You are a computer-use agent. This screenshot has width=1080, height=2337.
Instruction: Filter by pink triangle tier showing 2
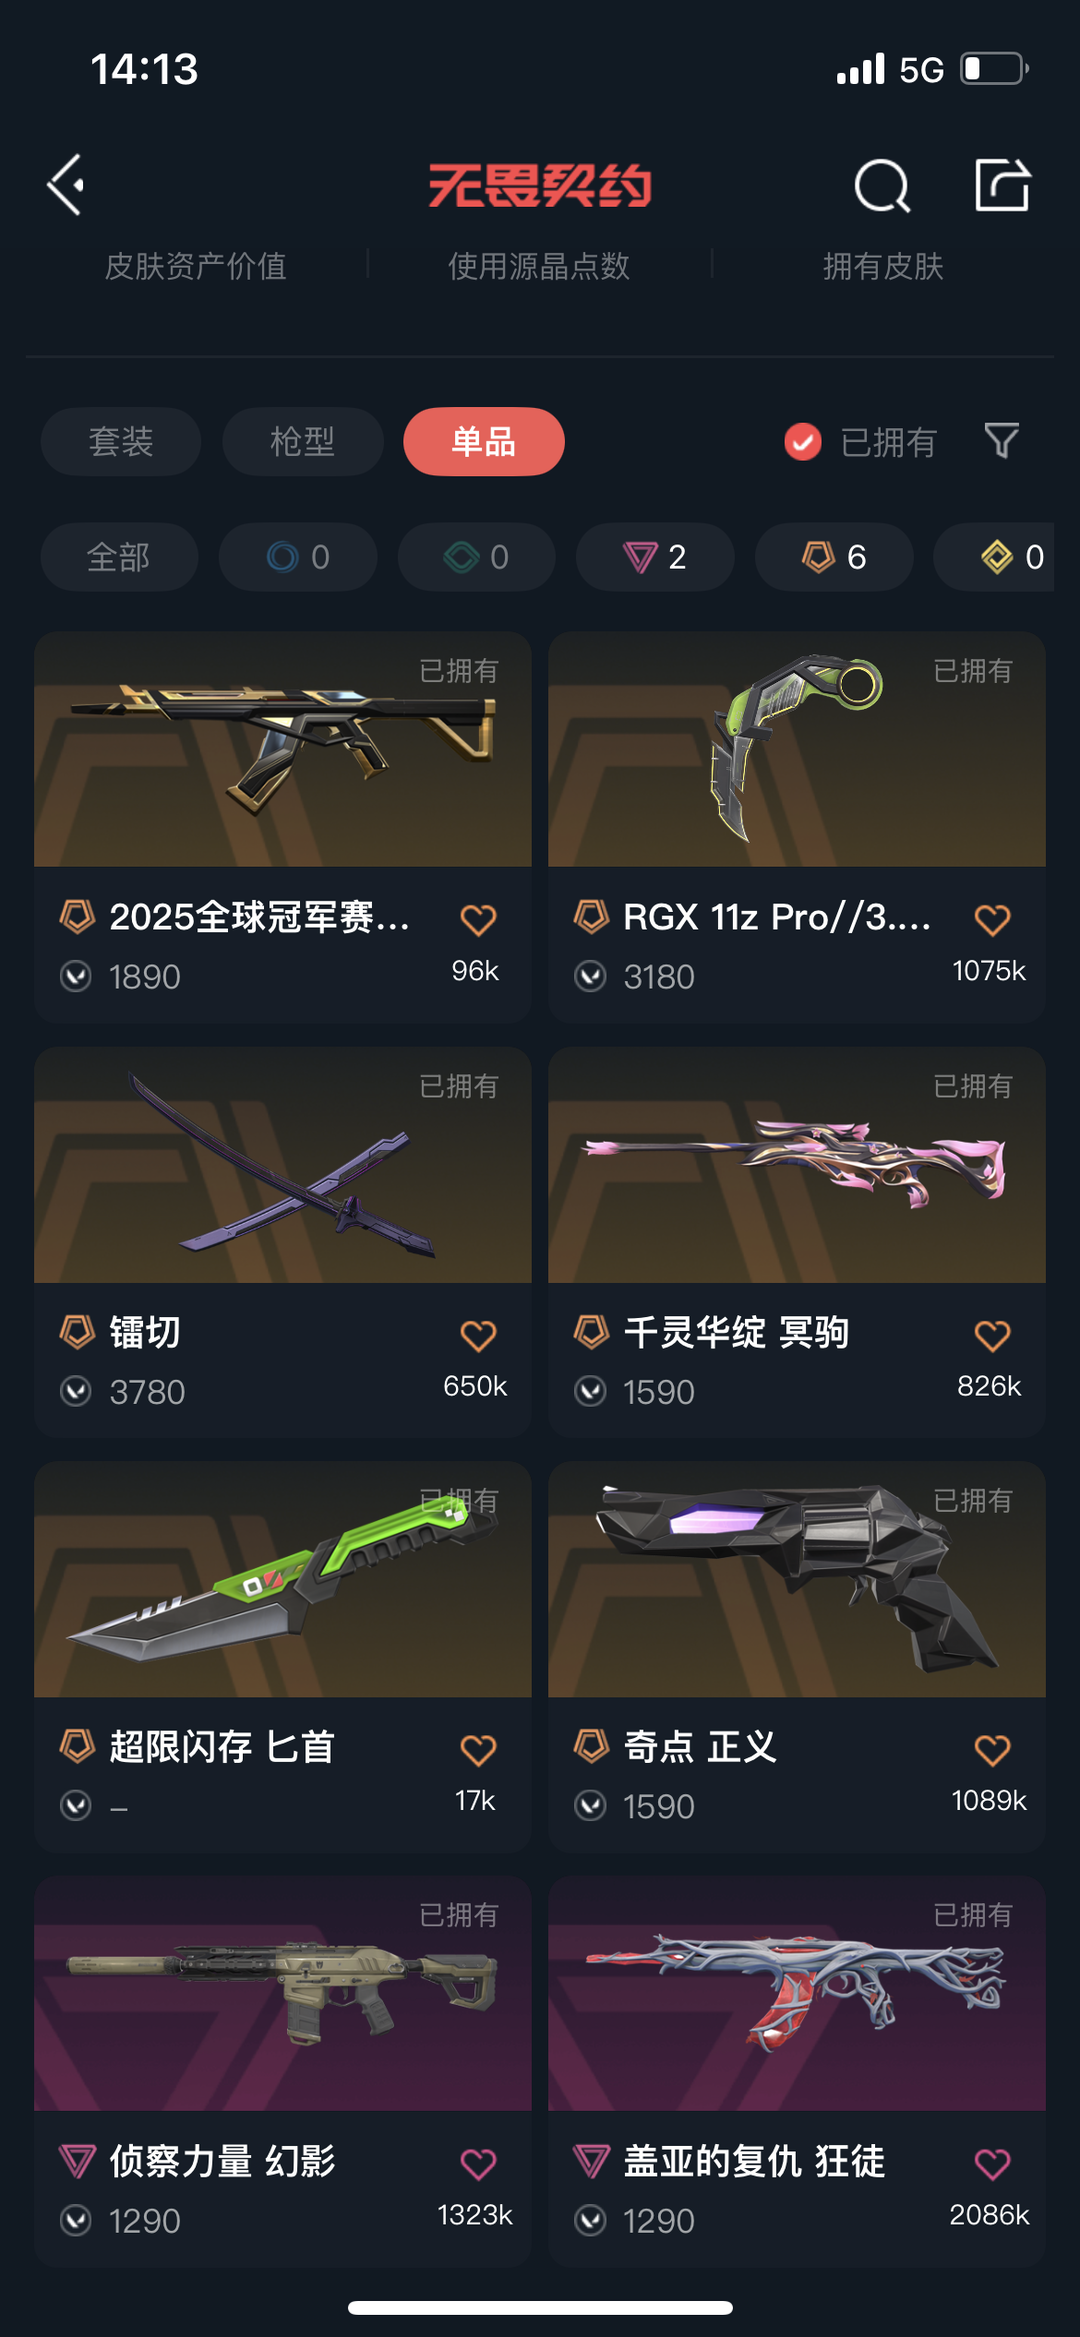tap(655, 557)
